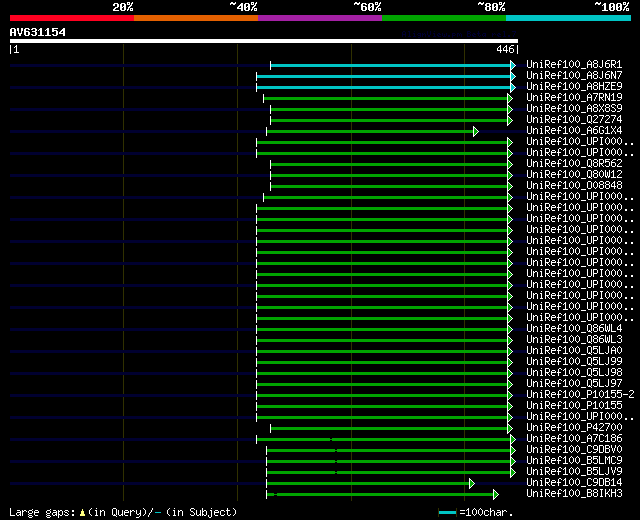Click the arrowhead ending the A8J6R1 alignment
The image size is (640, 520).
(513, 65)
